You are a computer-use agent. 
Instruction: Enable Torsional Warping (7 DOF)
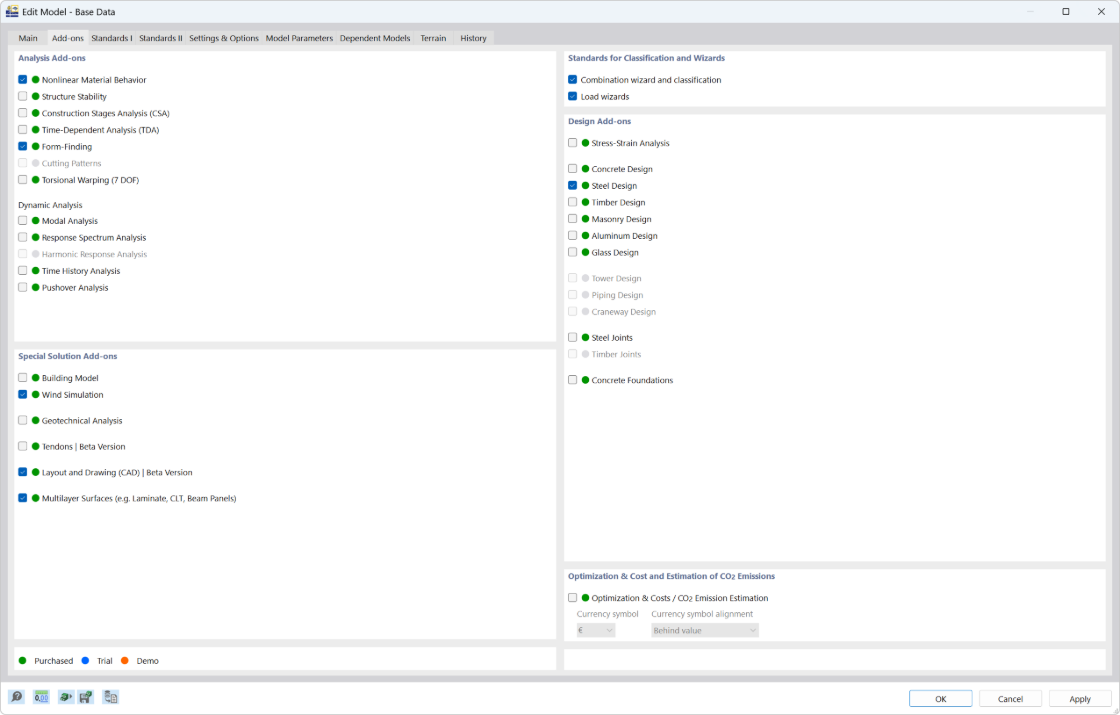click(x=23, y=179)
